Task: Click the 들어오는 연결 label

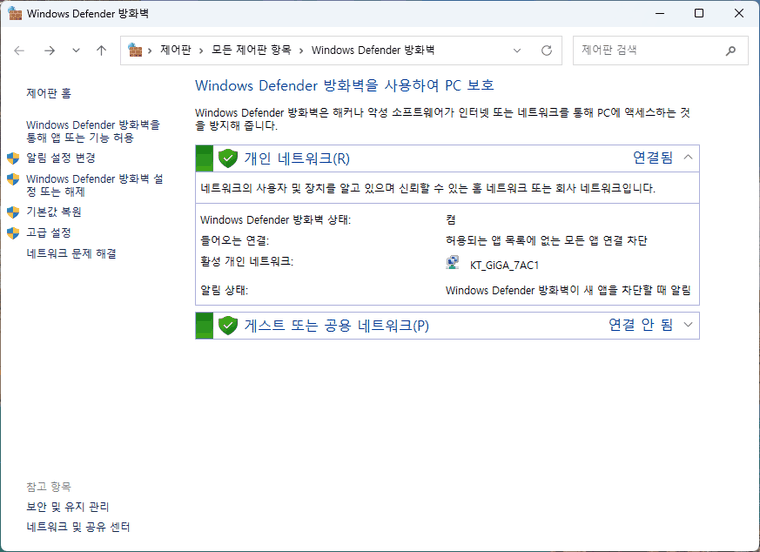Action: 235,241
